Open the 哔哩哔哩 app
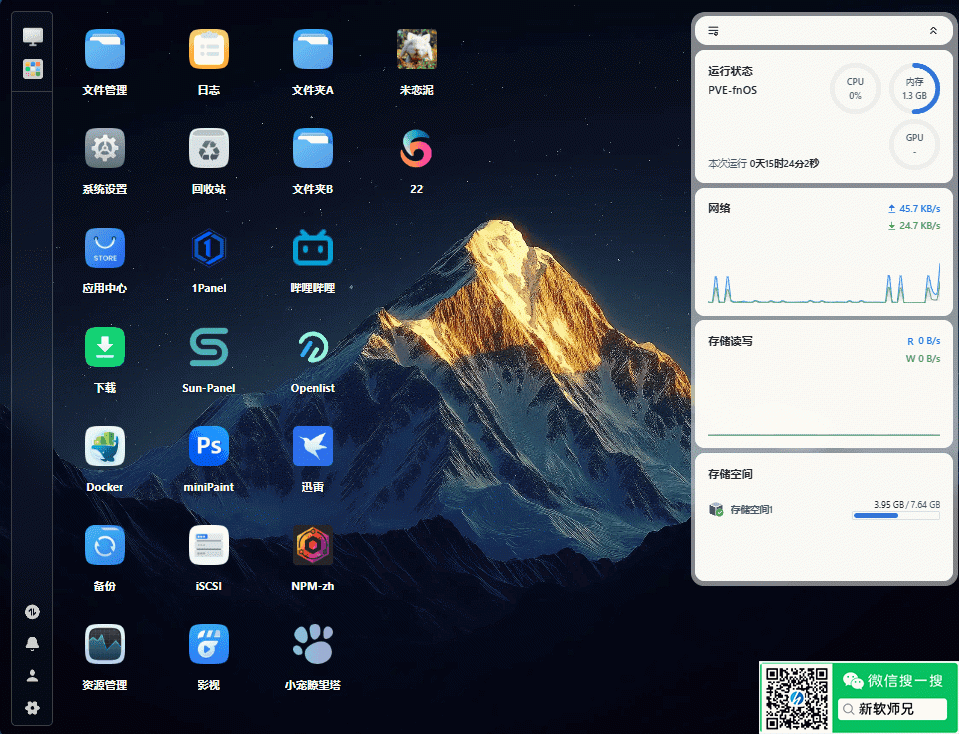 [x=313, y=248]
